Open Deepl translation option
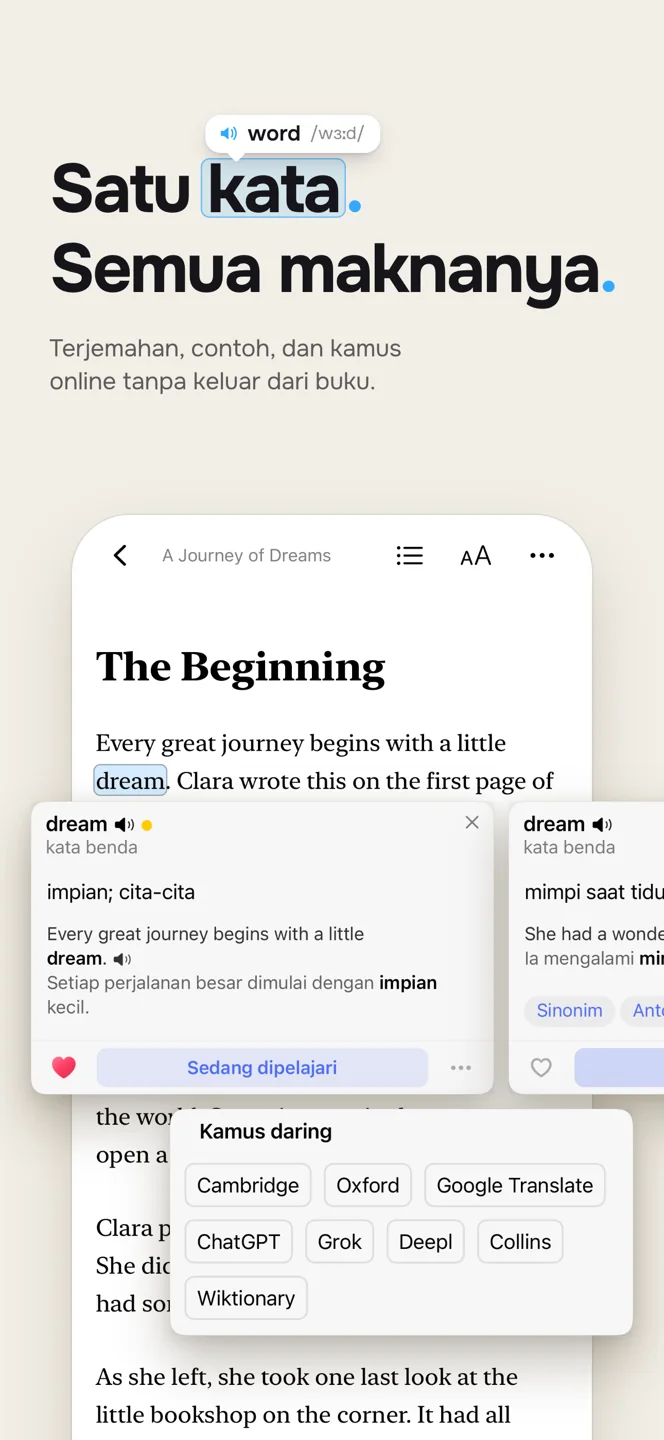This screenshot has width=664, height=1440. click(x=426, y=1242)
